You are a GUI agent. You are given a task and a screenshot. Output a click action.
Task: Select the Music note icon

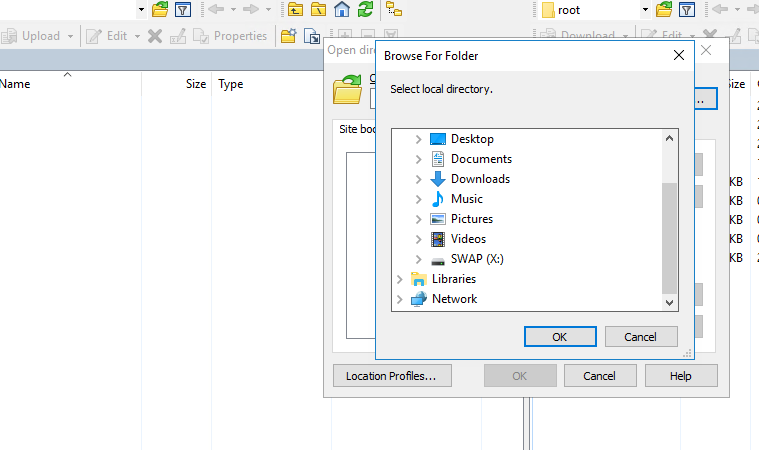coord(437,199)
